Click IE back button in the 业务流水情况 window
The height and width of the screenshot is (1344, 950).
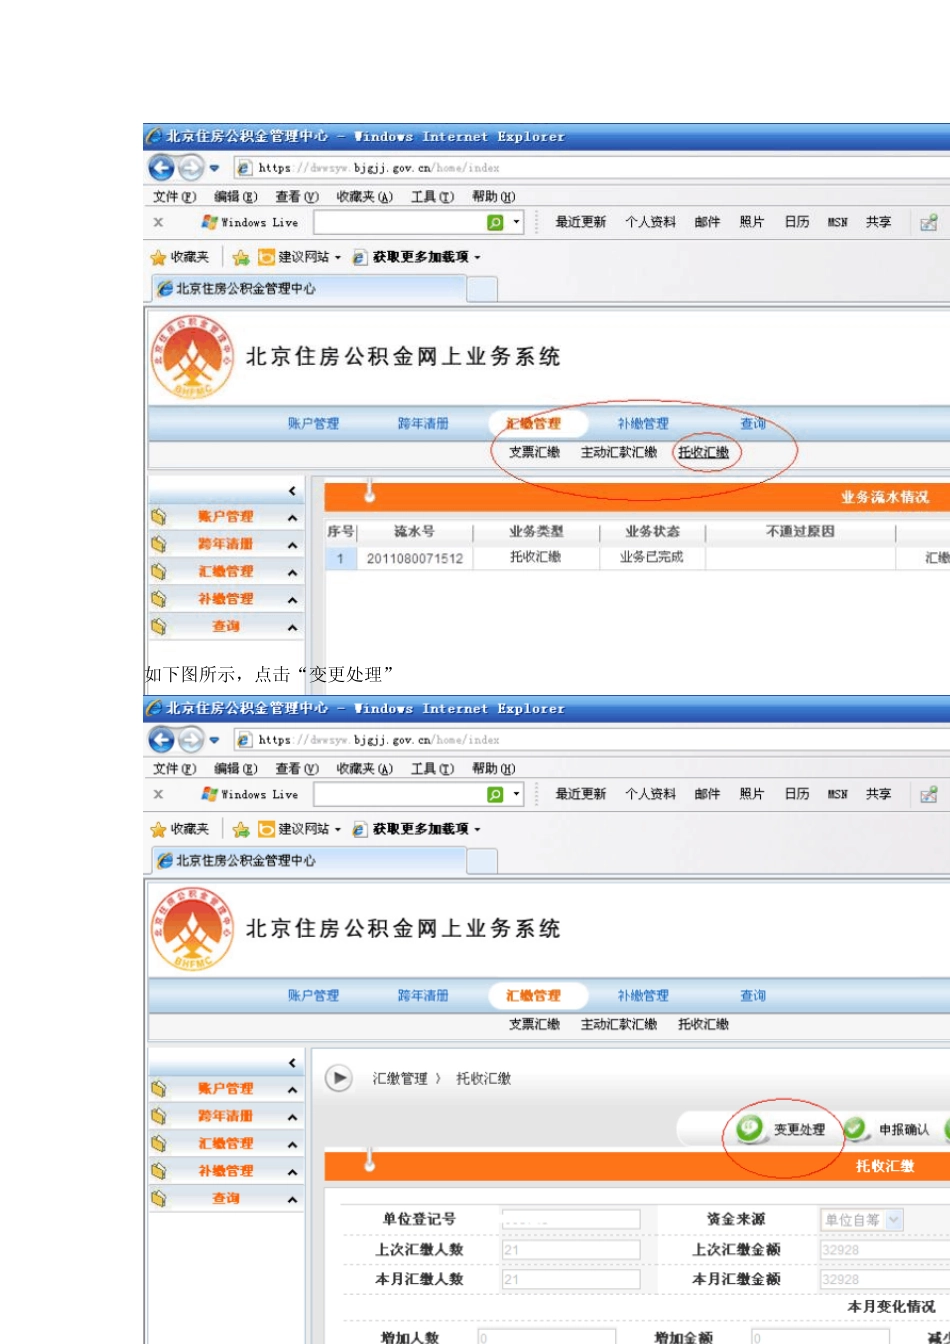161,167
